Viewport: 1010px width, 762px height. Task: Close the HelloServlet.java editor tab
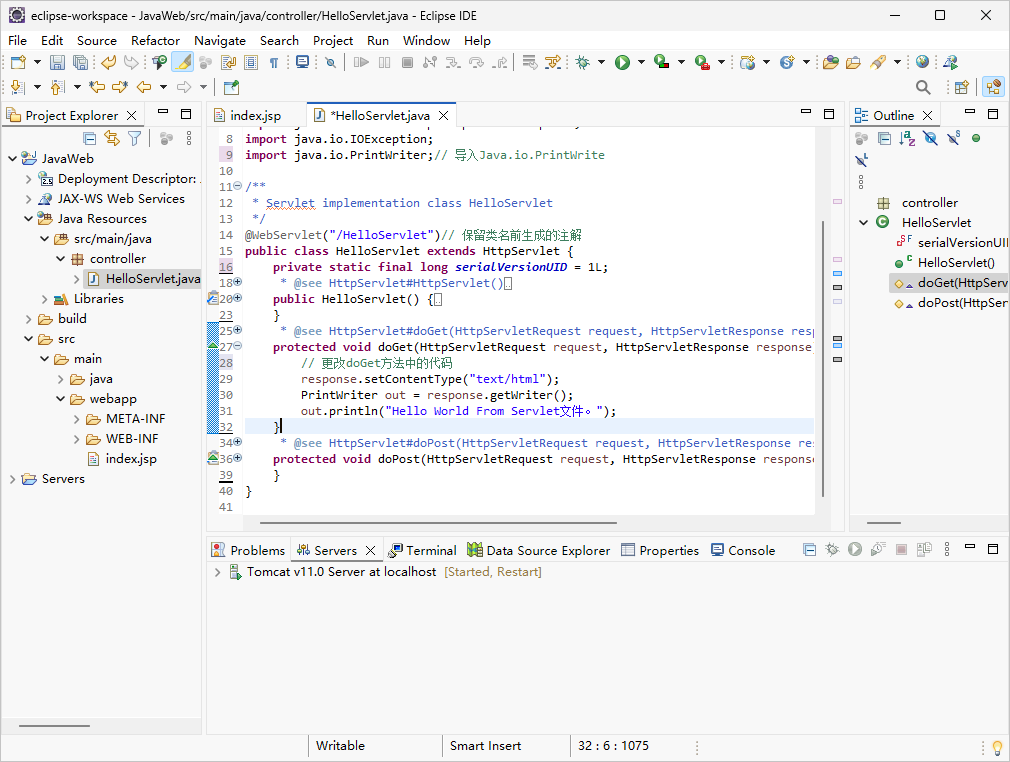tap(444, 116)
